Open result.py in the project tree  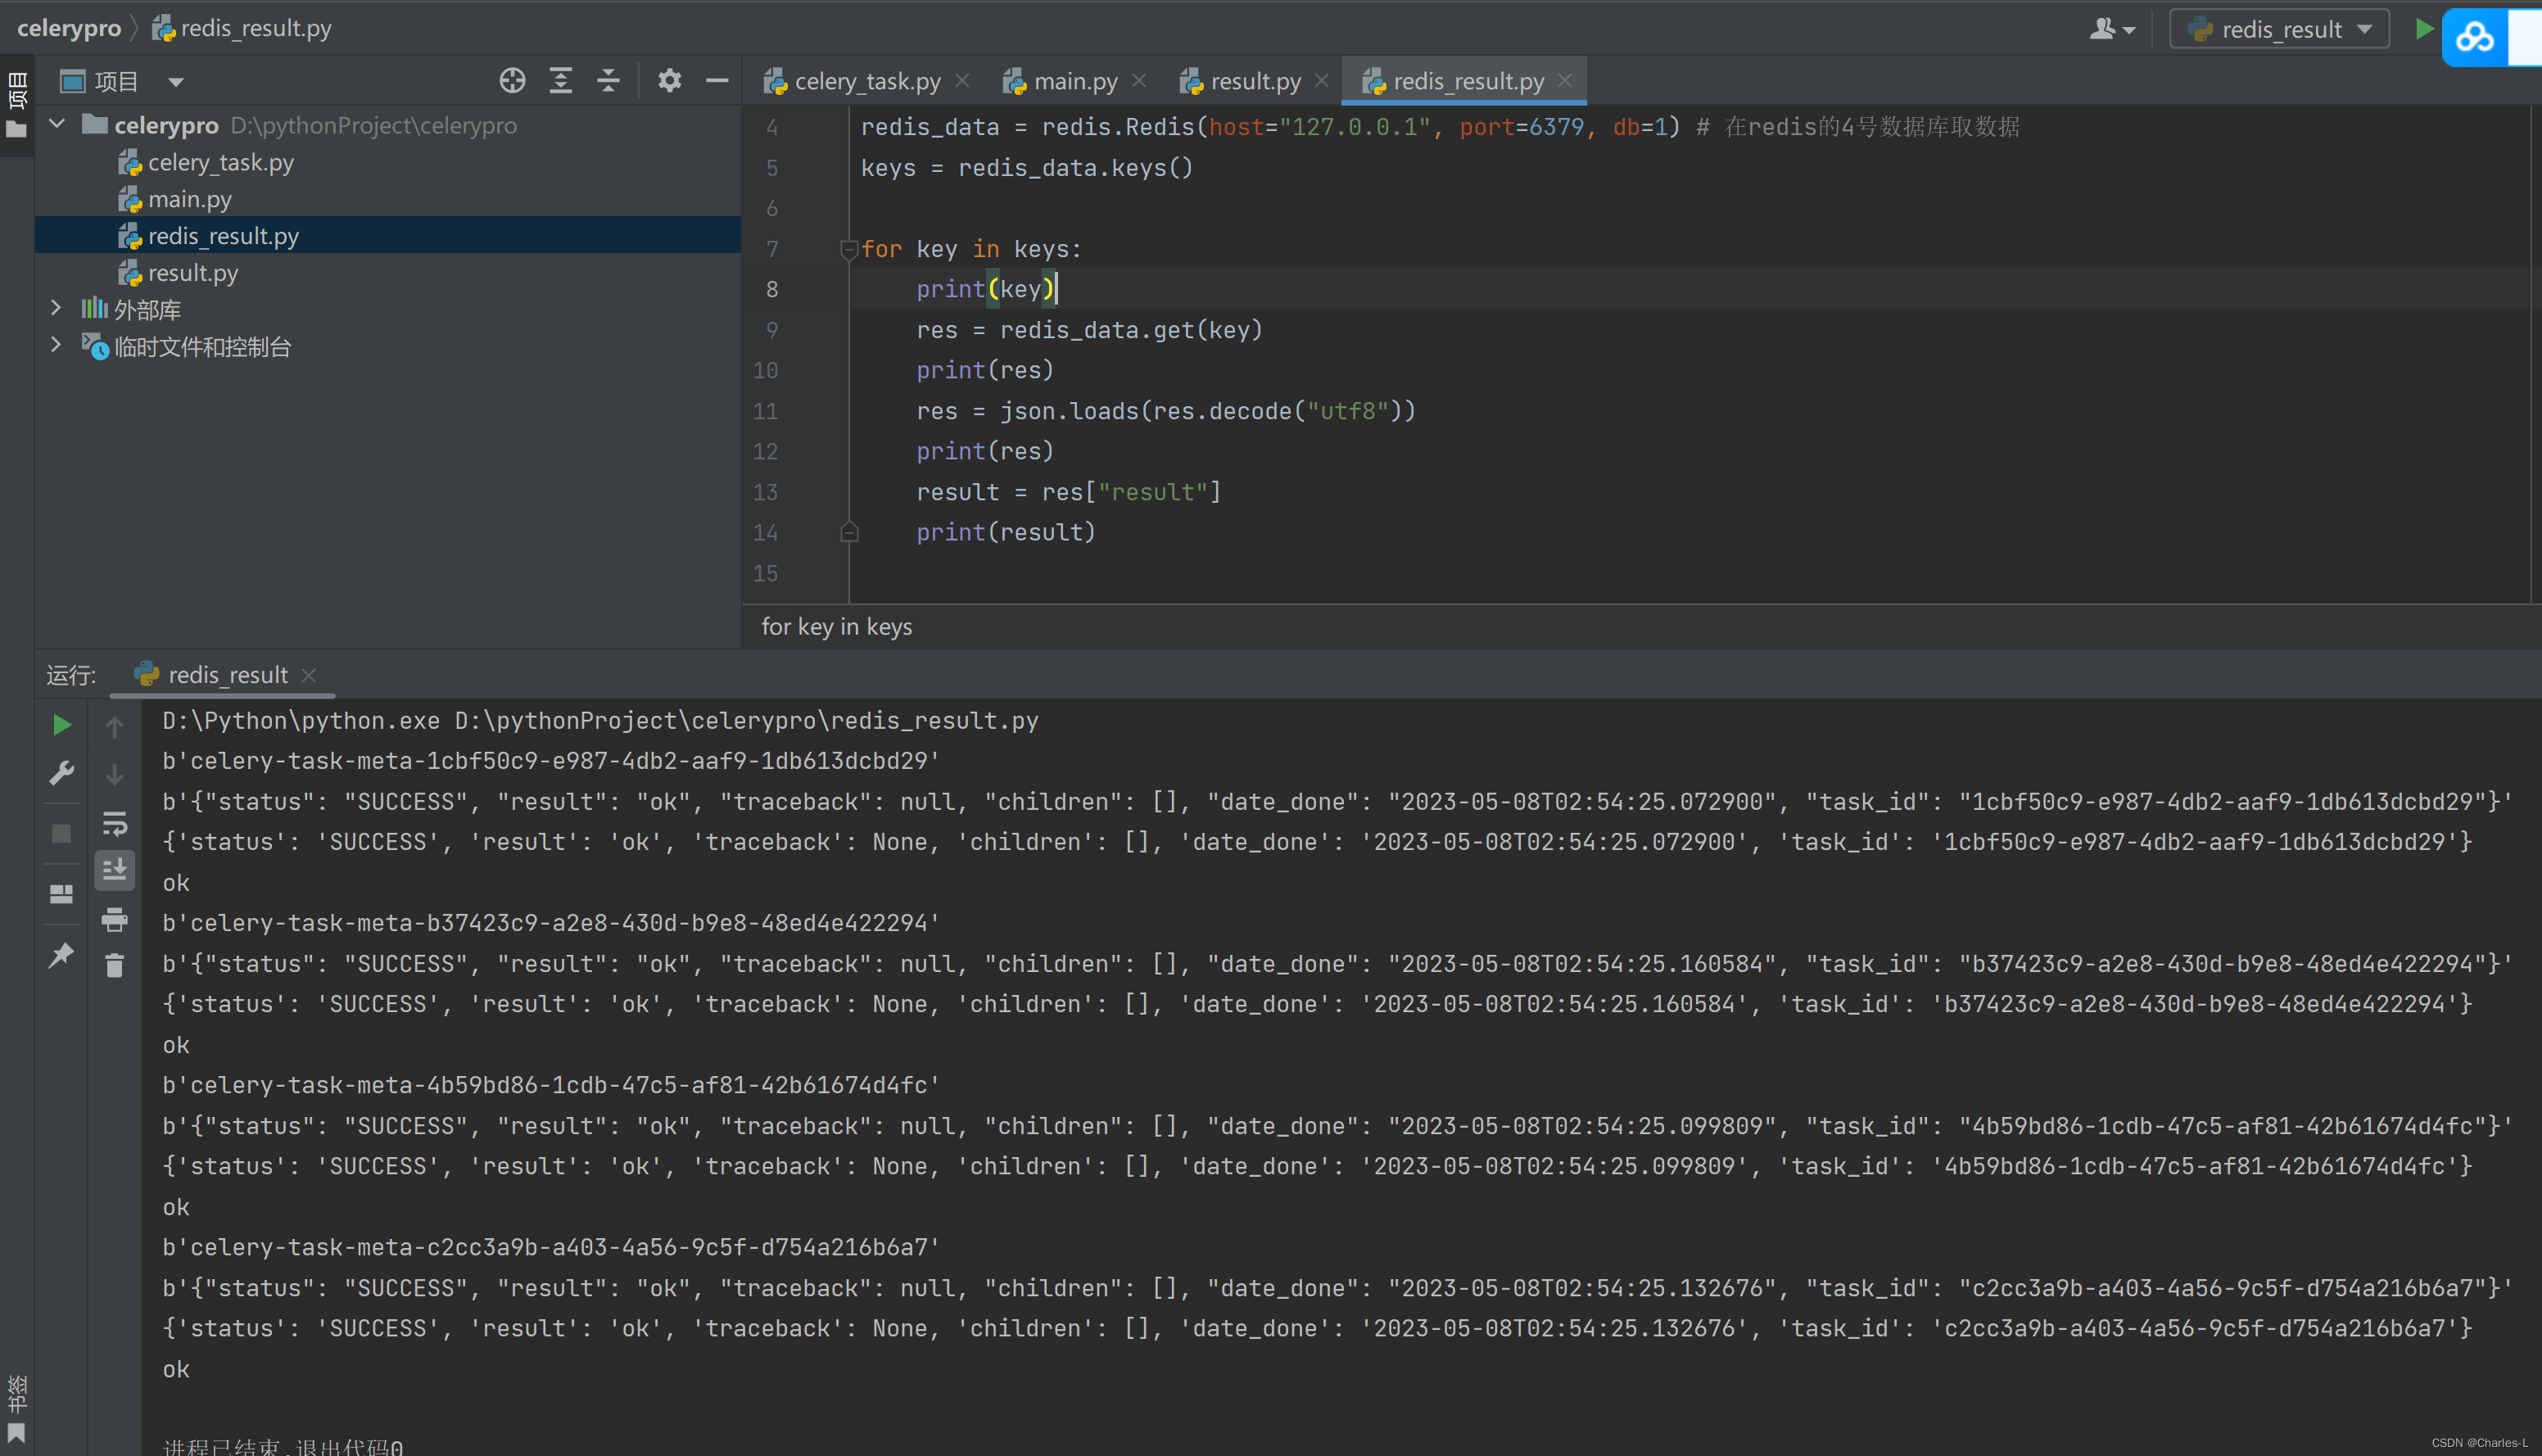point(193,273)
